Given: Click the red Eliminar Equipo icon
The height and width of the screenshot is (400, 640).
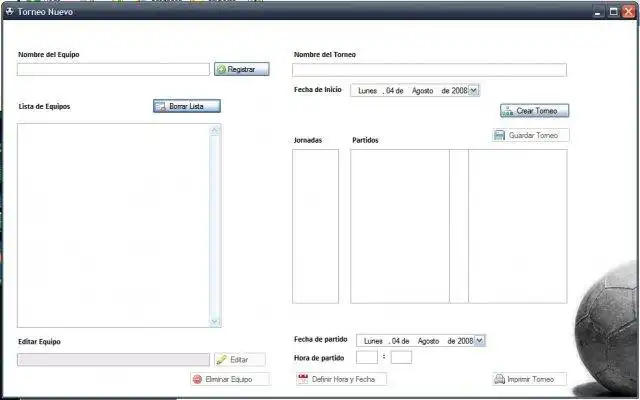Looking at the screenshot, I should [x=198, y=379].
